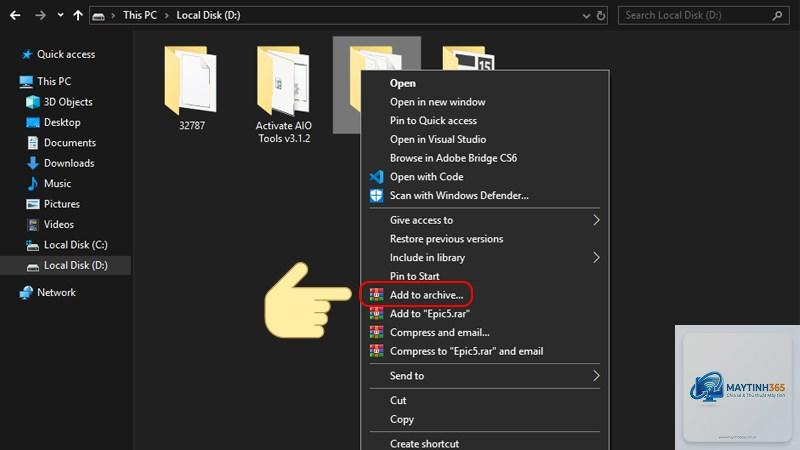Go back using the back arrow
Viewport: 800px width, 450px height.
pyautogui.click(x=15, y=15)
